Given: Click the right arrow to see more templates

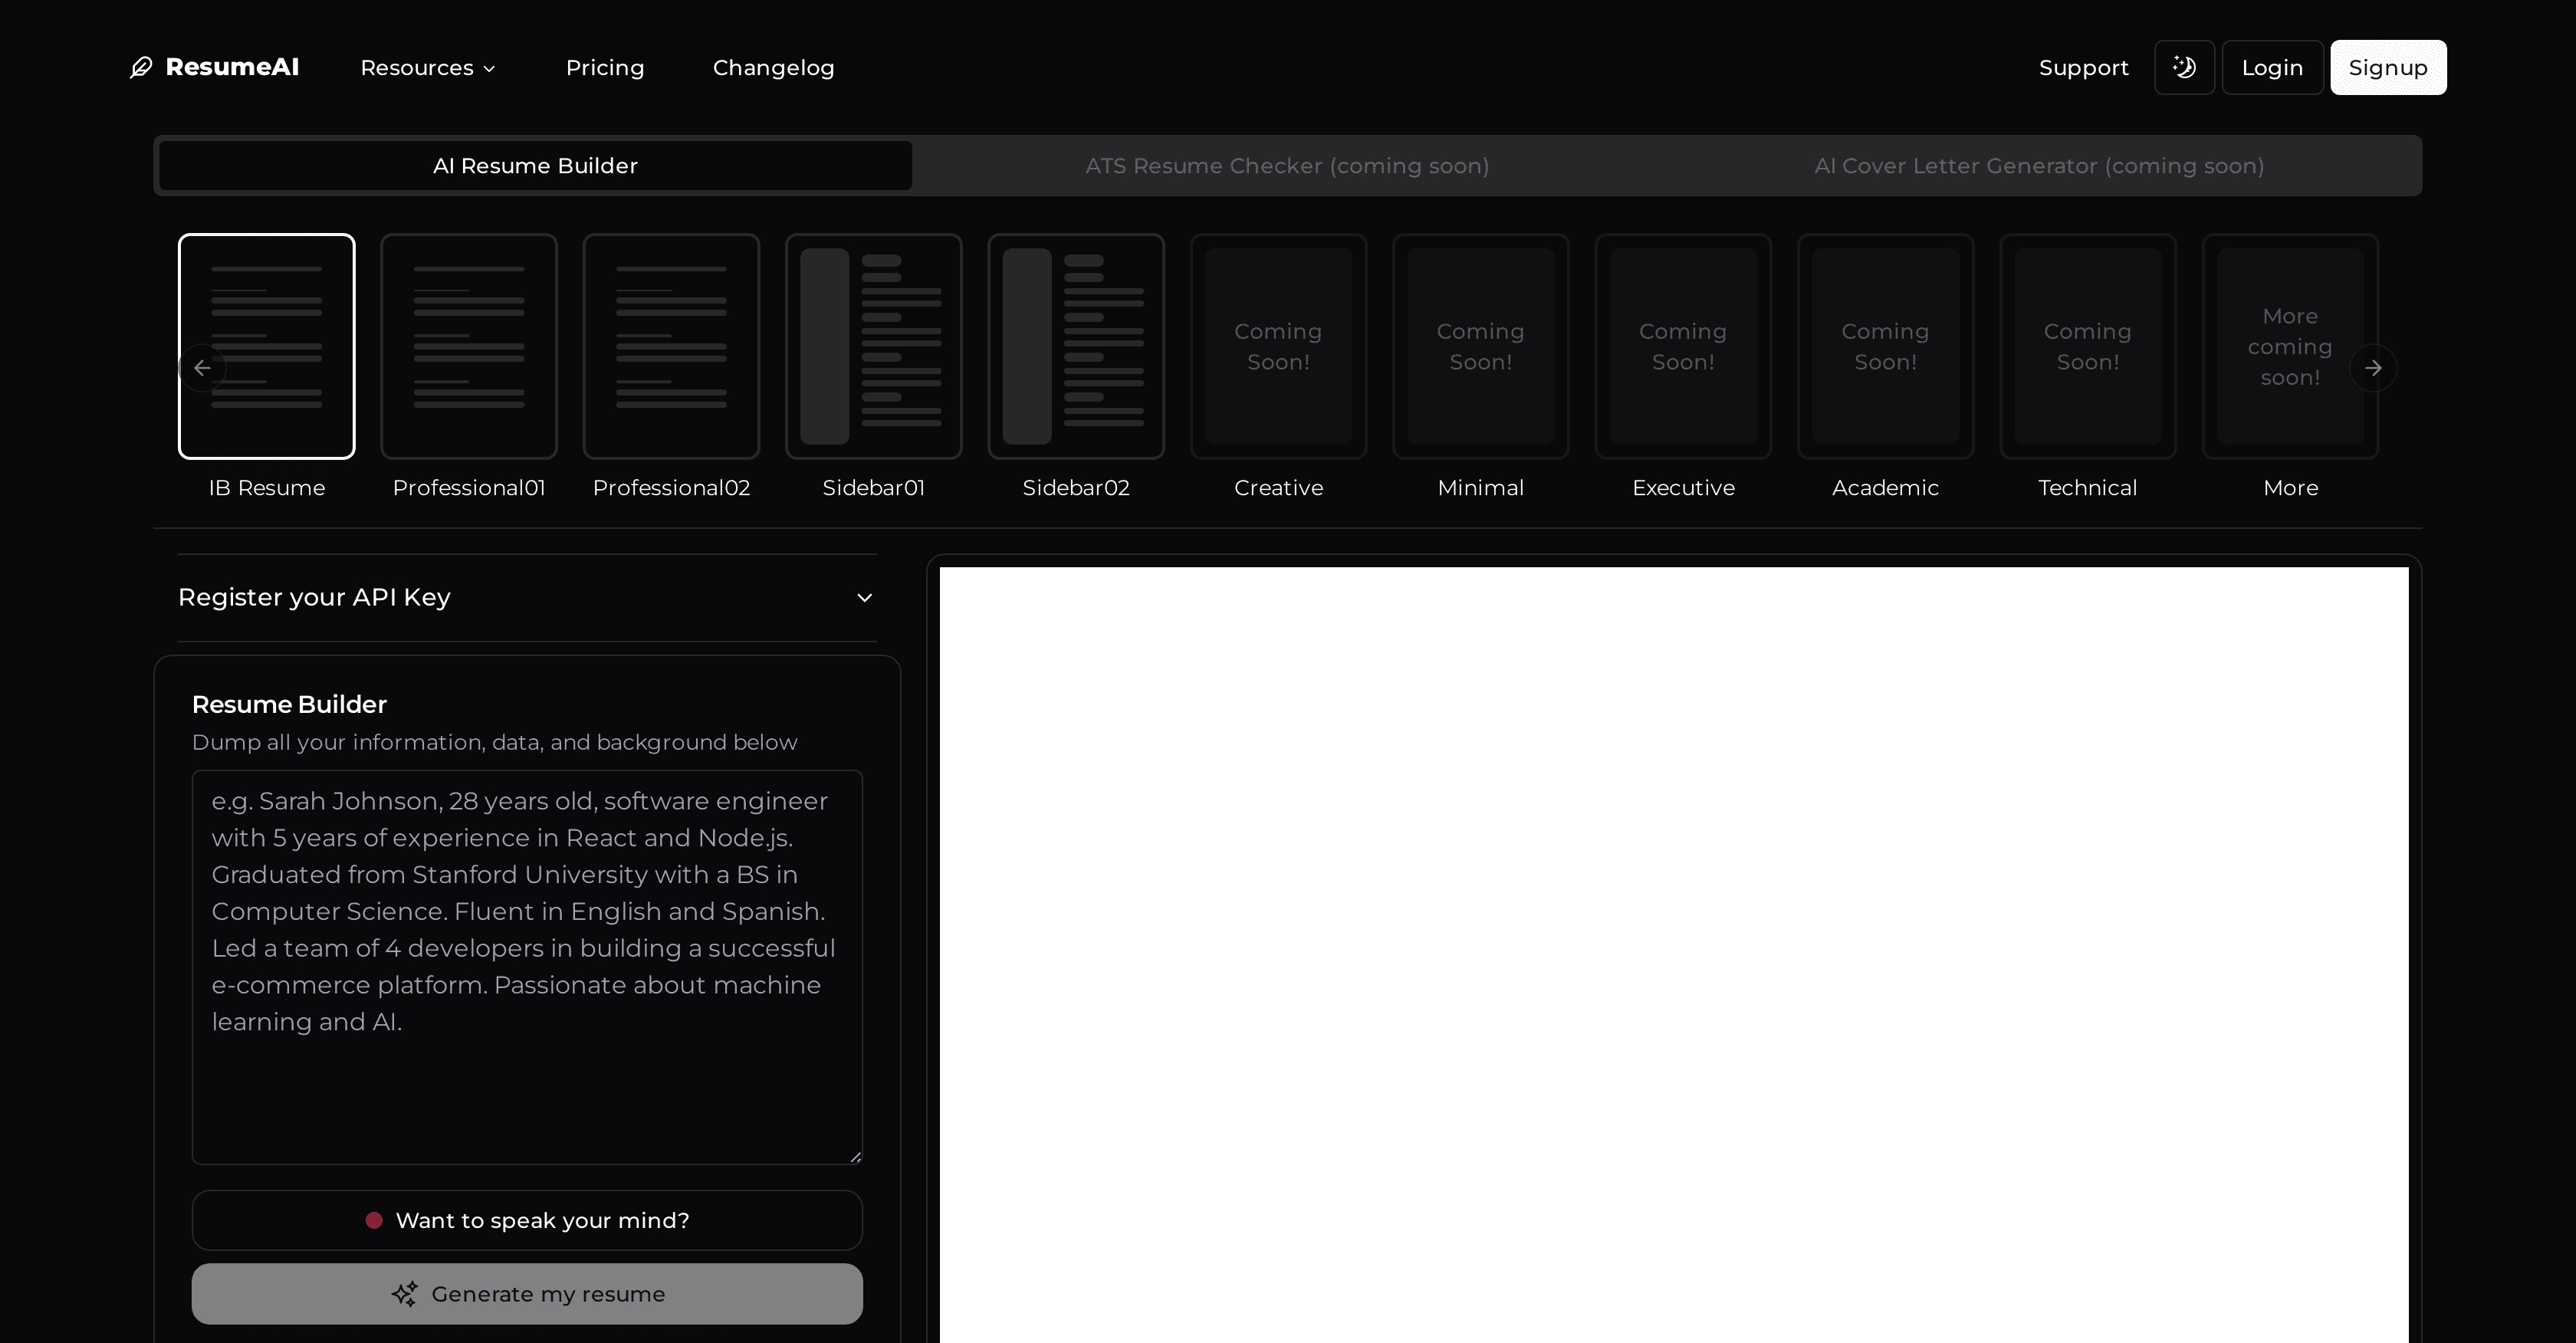Looking at the screenshot, I should tap(2374, 368).
